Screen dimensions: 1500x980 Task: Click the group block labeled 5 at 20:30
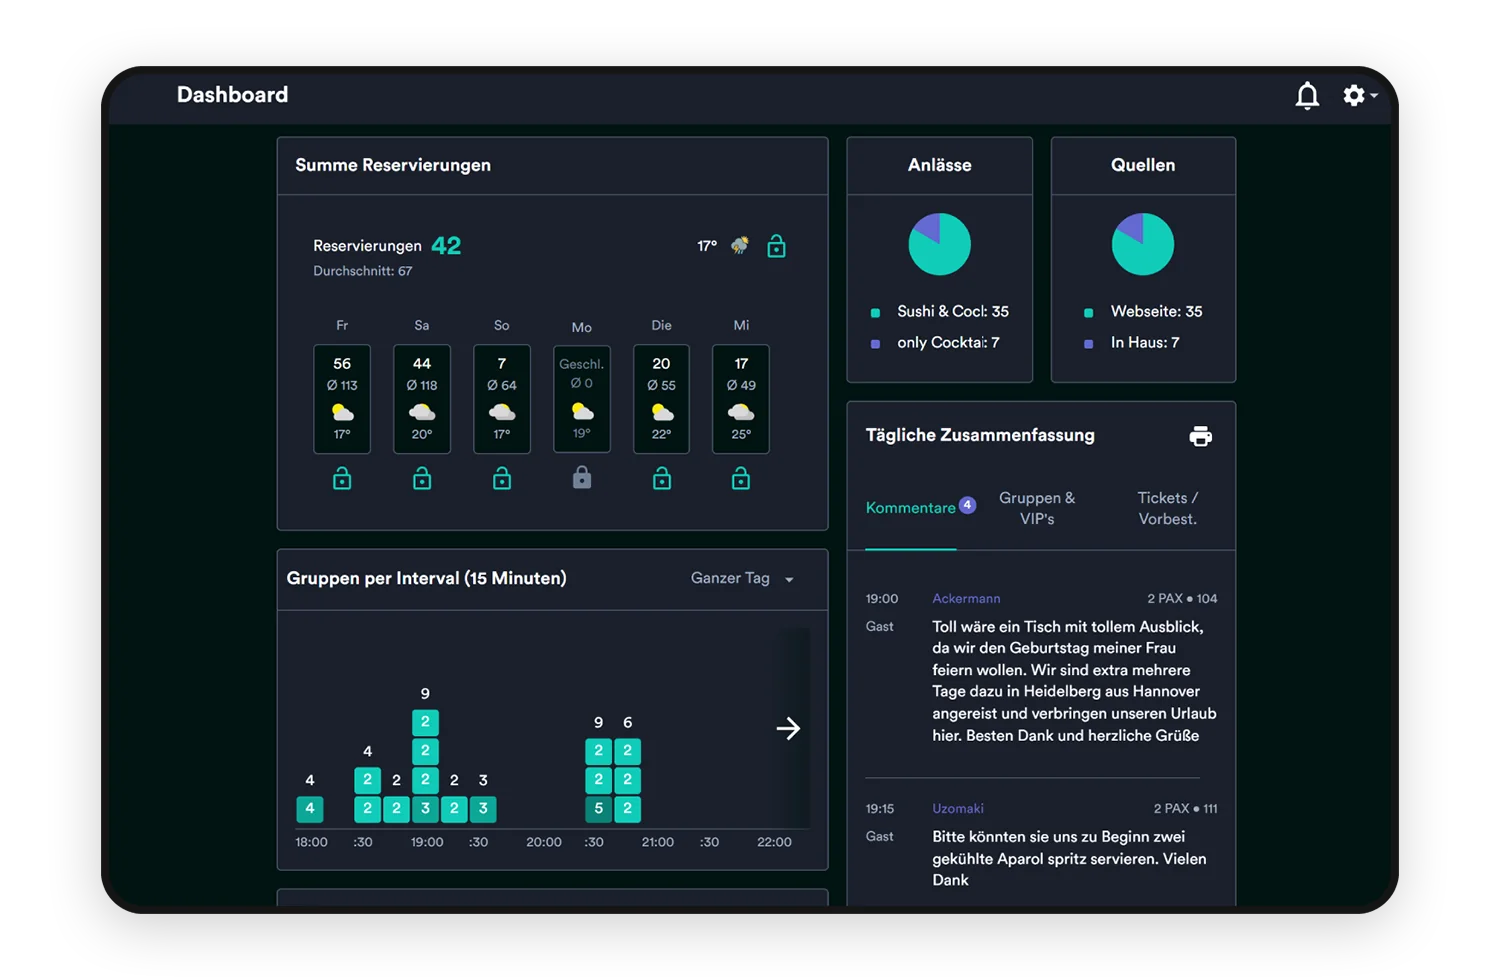click(598, 808)
